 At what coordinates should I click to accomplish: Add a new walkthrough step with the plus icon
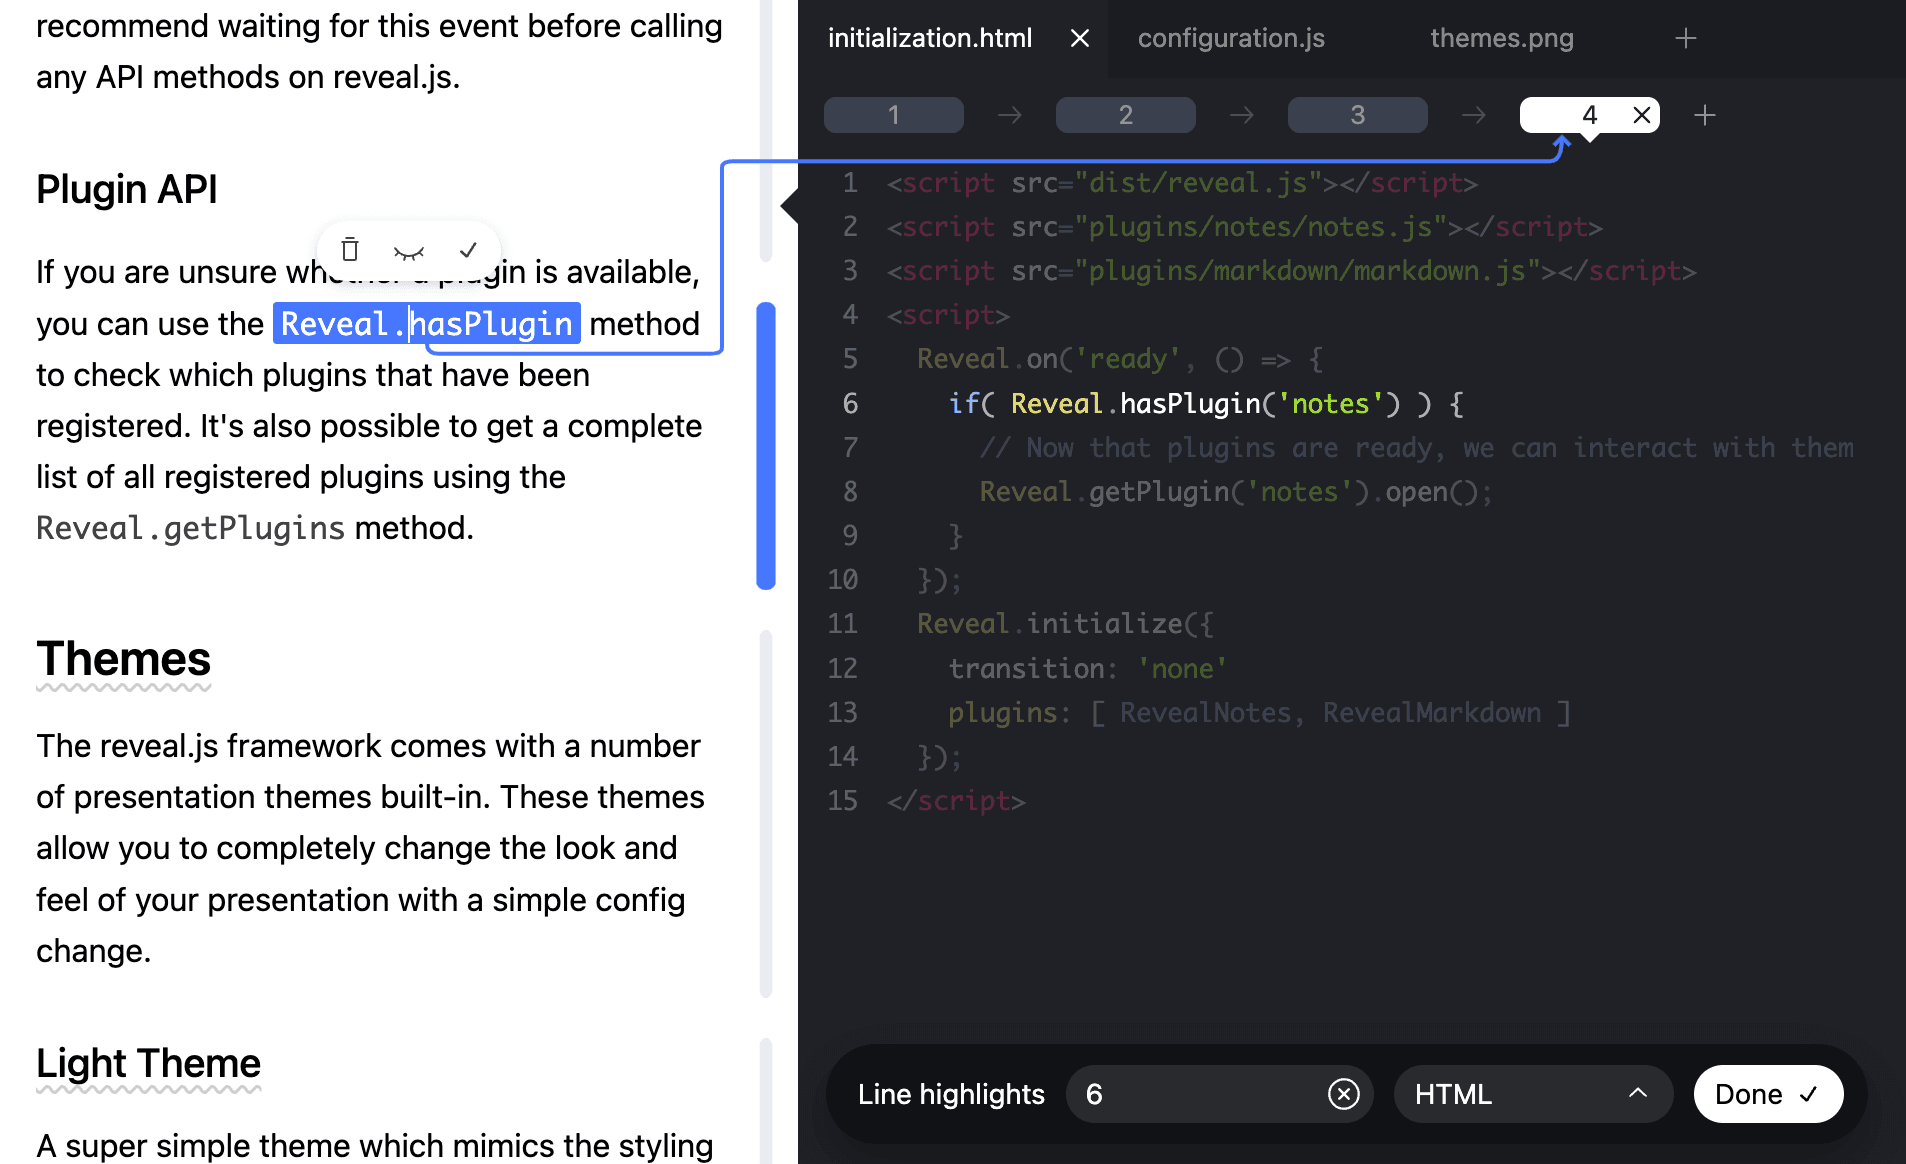[1705, 115]
